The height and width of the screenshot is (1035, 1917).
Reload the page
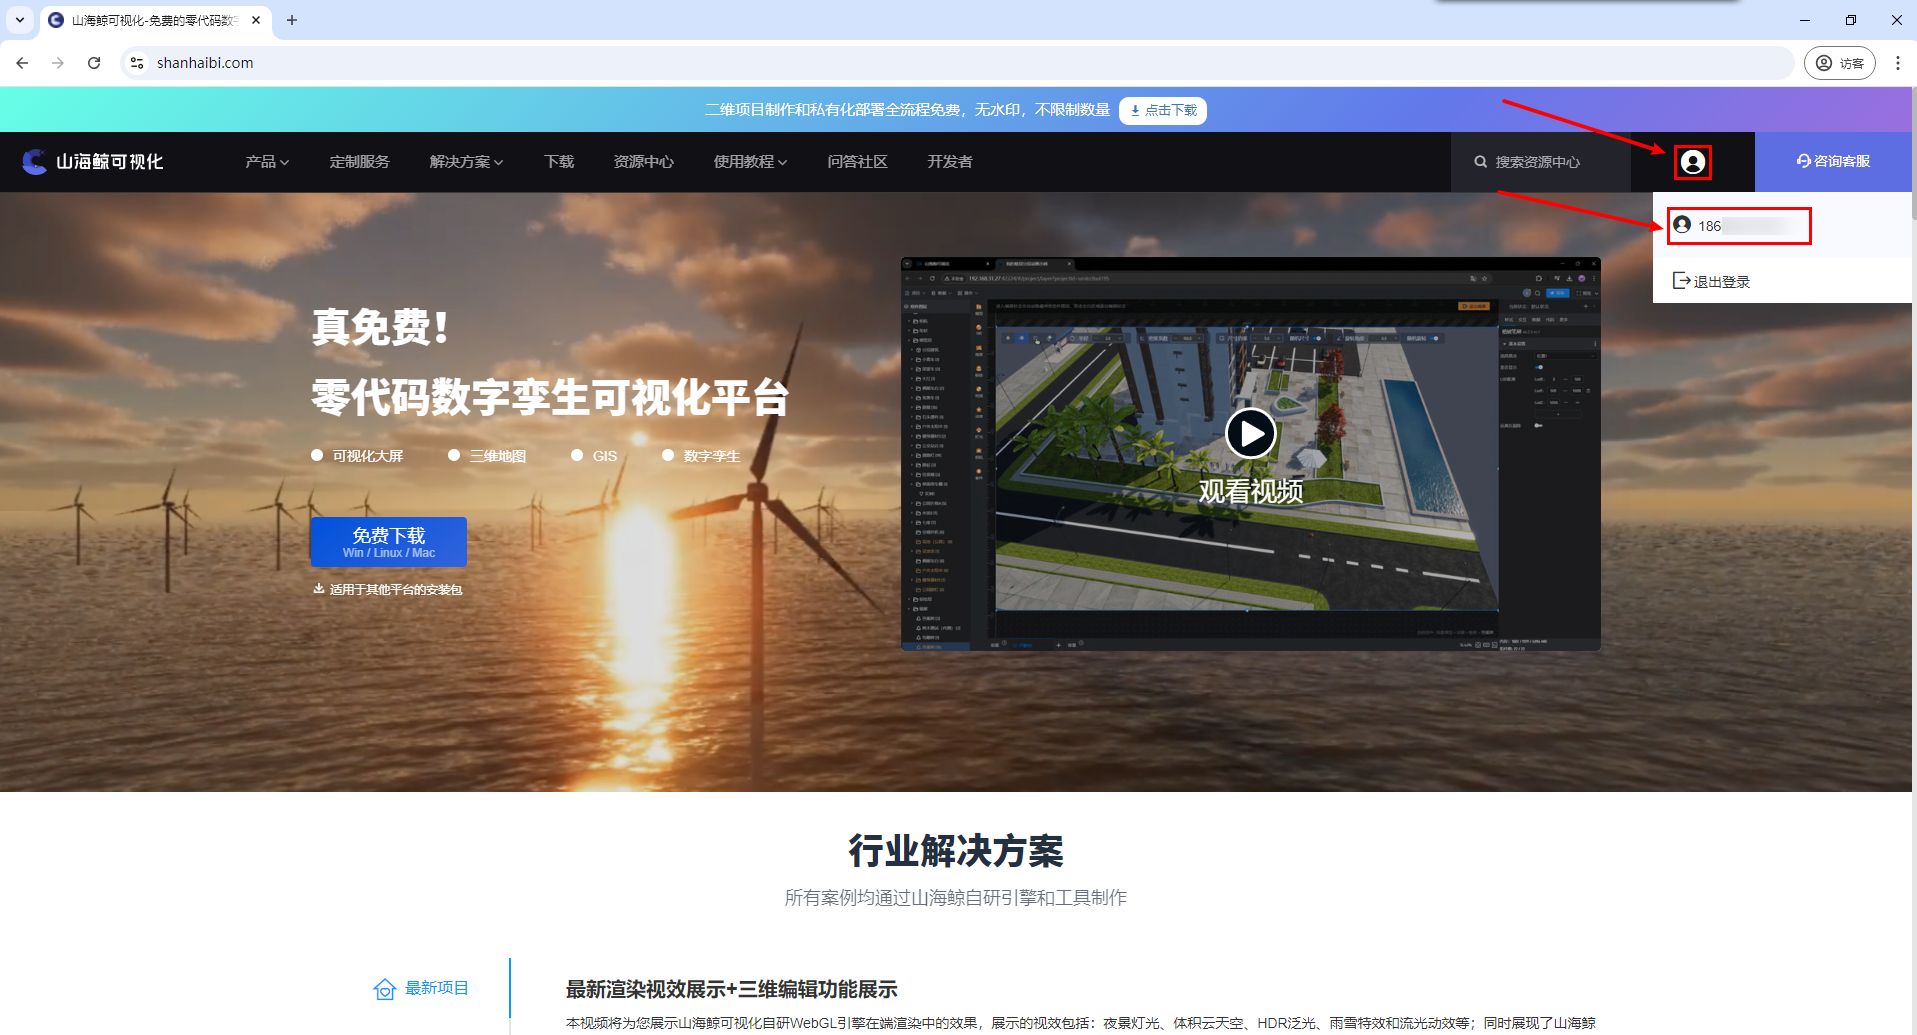click(x=94, y=63)
